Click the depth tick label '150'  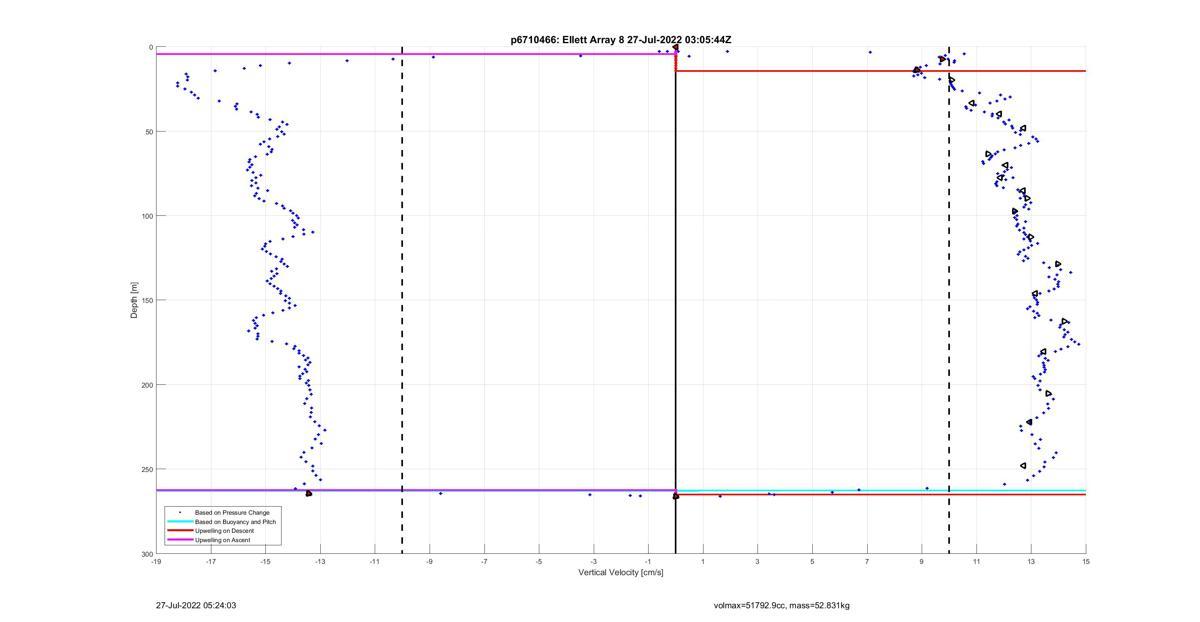[146, 300]
